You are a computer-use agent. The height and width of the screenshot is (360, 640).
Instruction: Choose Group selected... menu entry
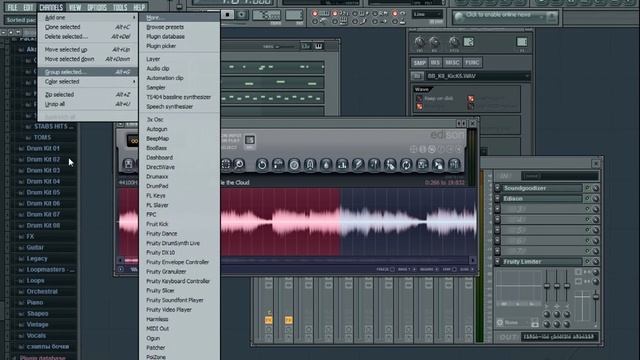tap(87, 72)
